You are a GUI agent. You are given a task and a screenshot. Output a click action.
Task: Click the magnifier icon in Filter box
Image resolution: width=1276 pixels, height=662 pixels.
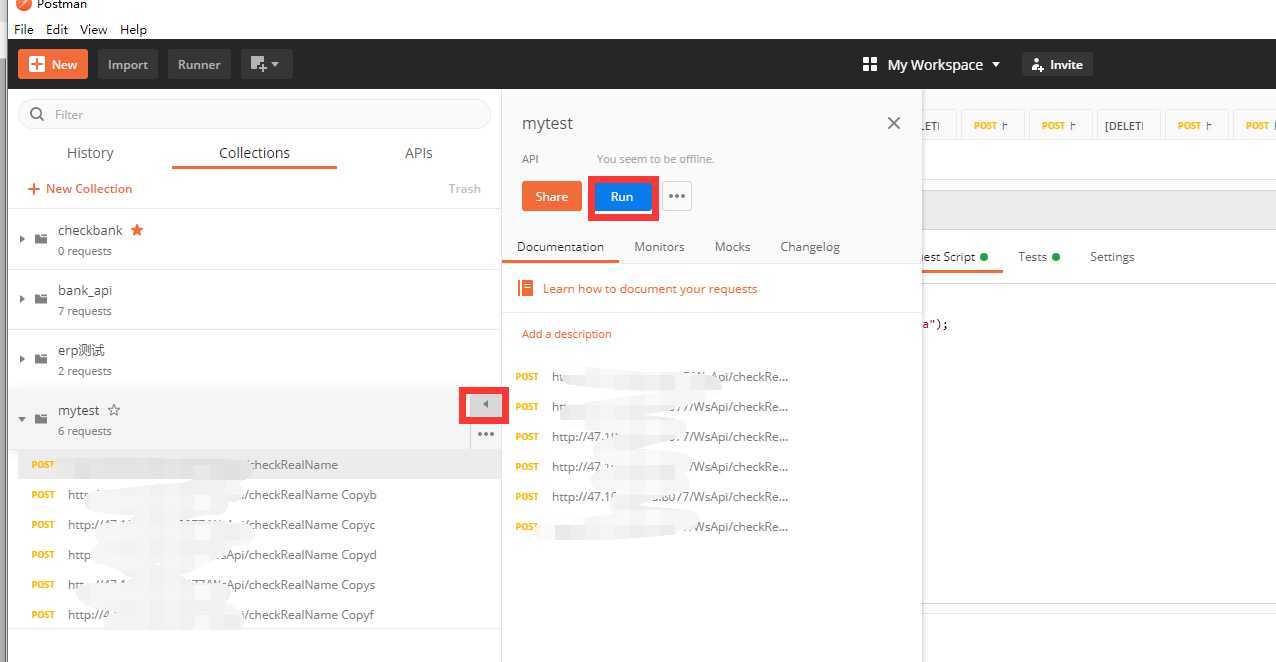[37, 114]
